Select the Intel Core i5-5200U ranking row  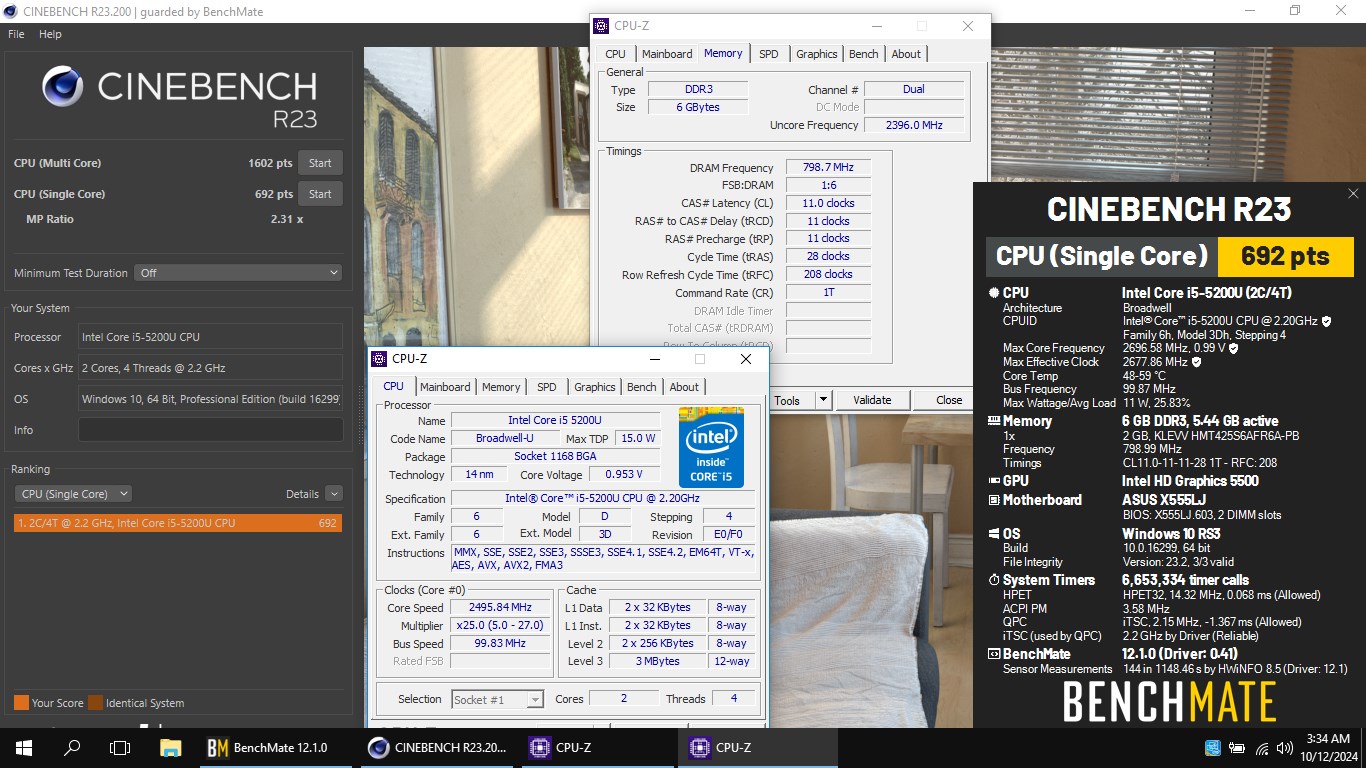pos(178,523)
